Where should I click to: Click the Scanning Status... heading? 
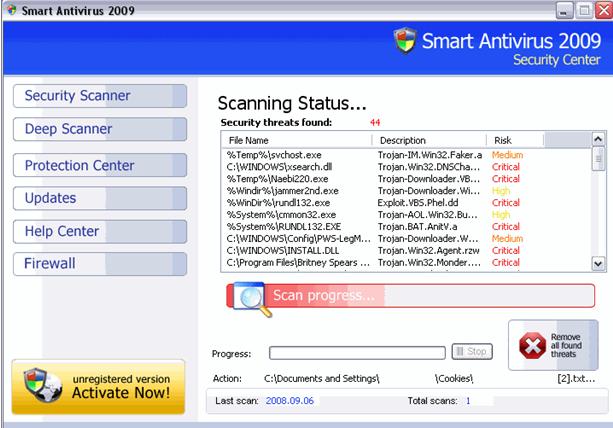point(292,104)
